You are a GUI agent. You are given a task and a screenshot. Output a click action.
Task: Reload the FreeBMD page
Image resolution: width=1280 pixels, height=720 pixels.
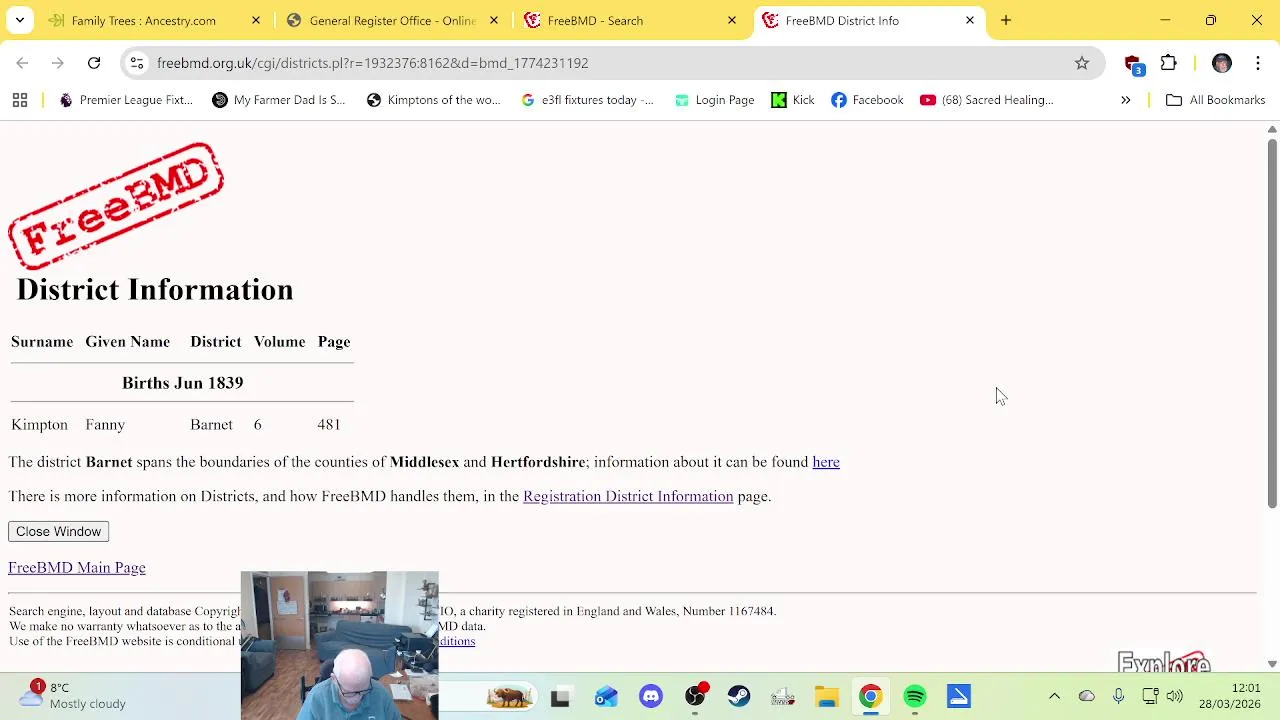pos(94,63)
